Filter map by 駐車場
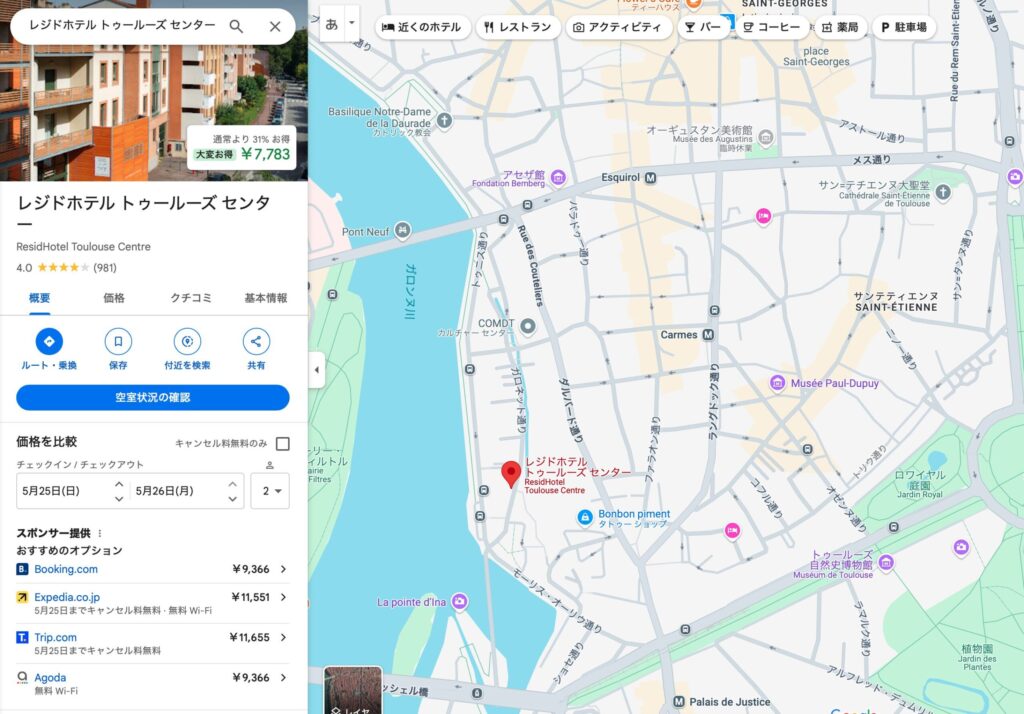This screenshot has height=714, width=1024. pos(904,27)
